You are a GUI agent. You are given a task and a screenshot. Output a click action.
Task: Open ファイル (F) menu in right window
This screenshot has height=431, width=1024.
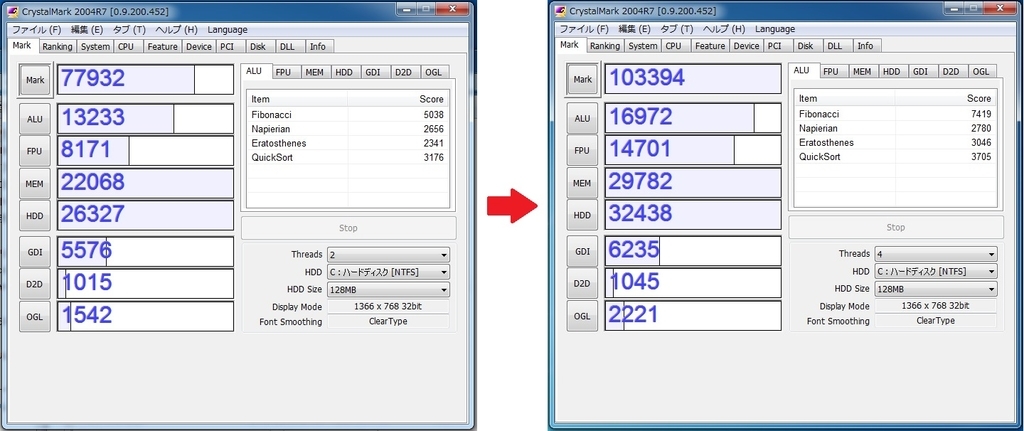[x=584, y=29]
